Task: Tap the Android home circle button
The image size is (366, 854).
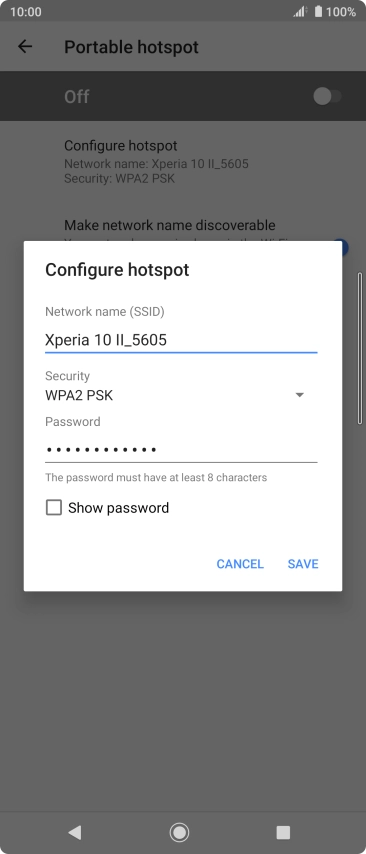Action: tap(179, 832)
